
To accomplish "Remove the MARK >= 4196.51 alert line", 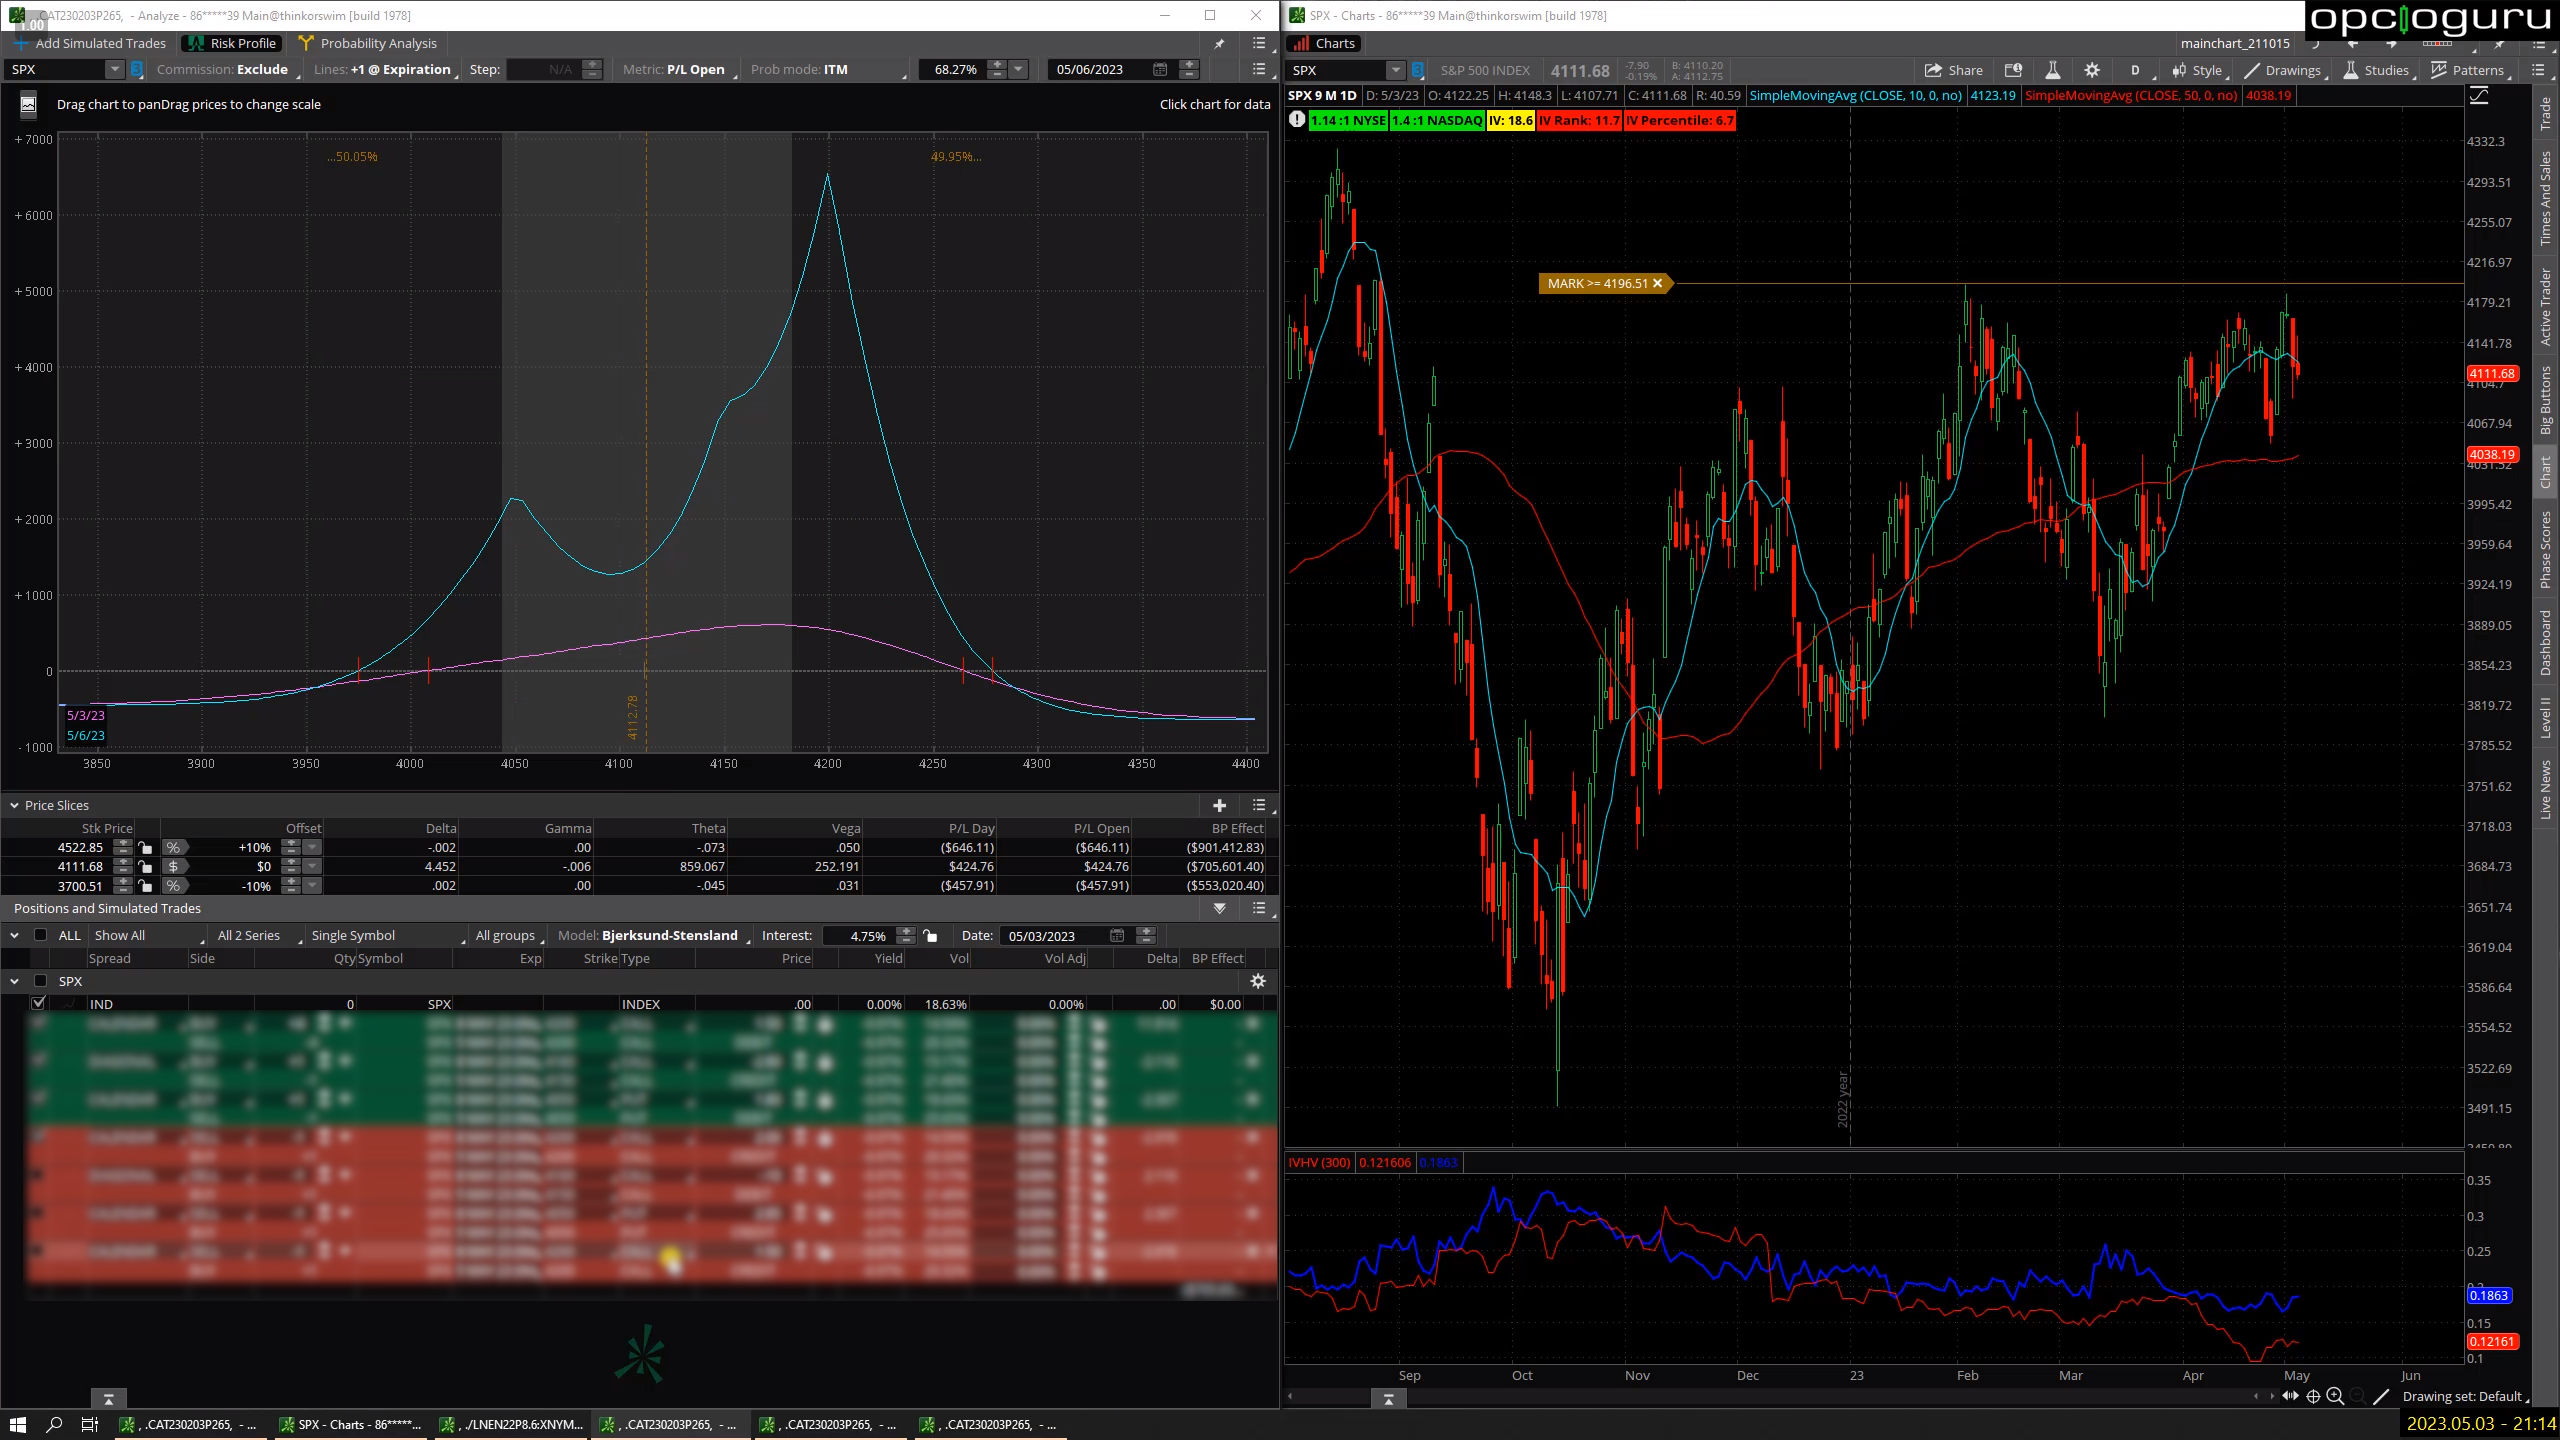I will (1657, 283).
